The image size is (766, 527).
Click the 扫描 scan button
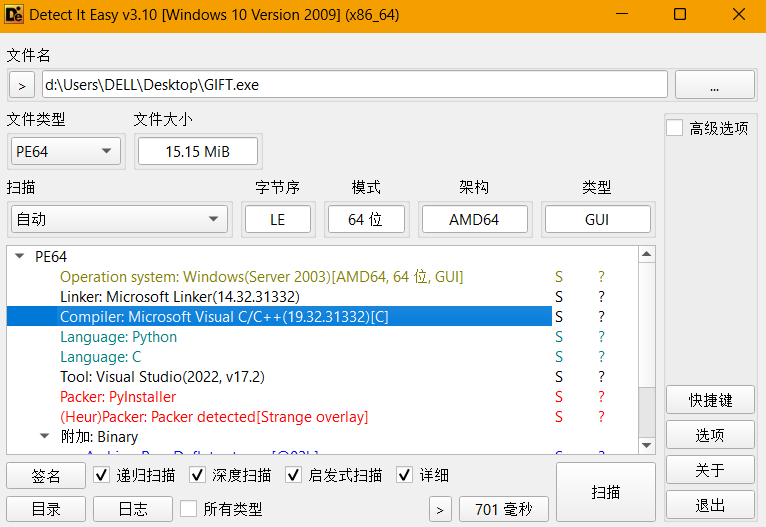click(x=605, y=492)
